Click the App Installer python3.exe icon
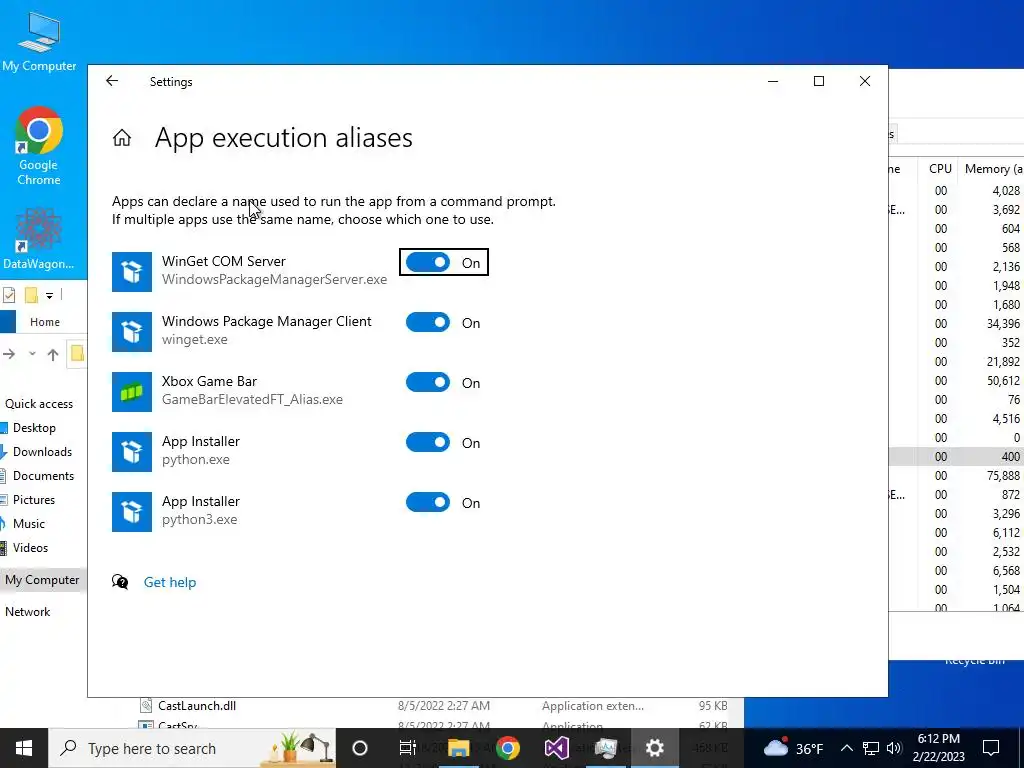Image resolution: width=1024 pixels, height=768 pixels. click(132, 512)
